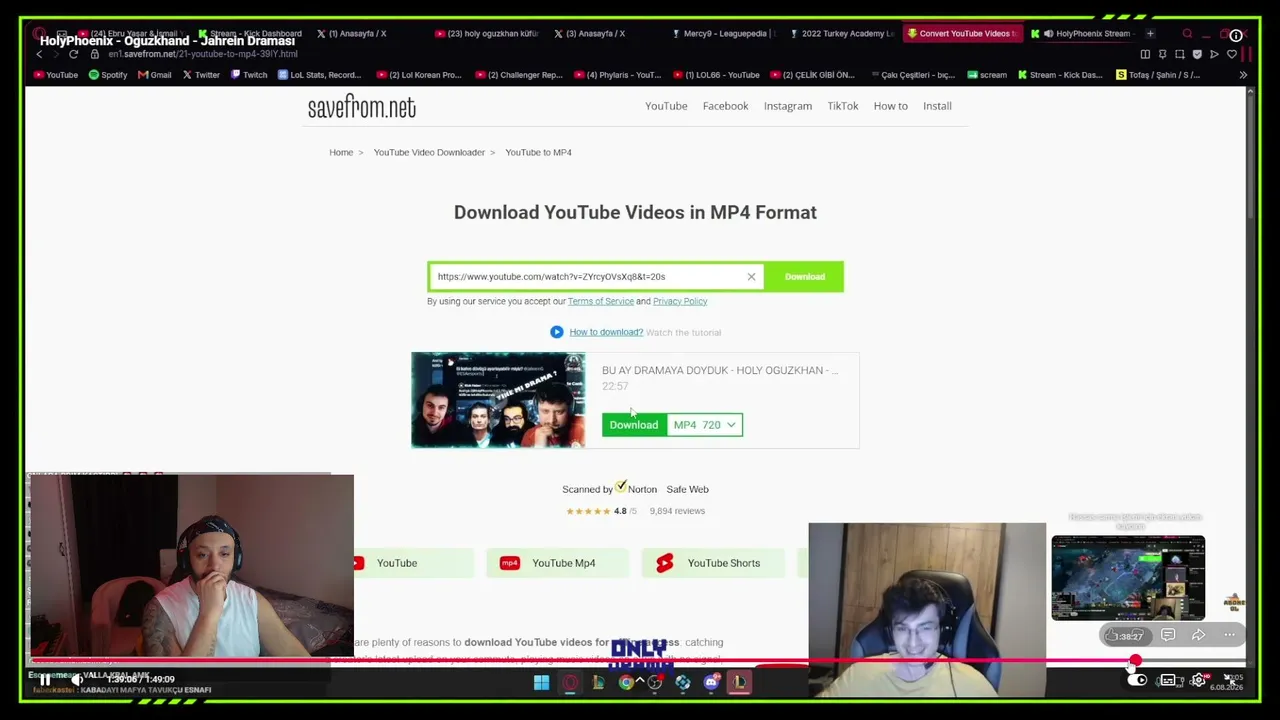Click the blue play icon beside How to download
The image size is (1280, 720).
click(x=557, y=332)
